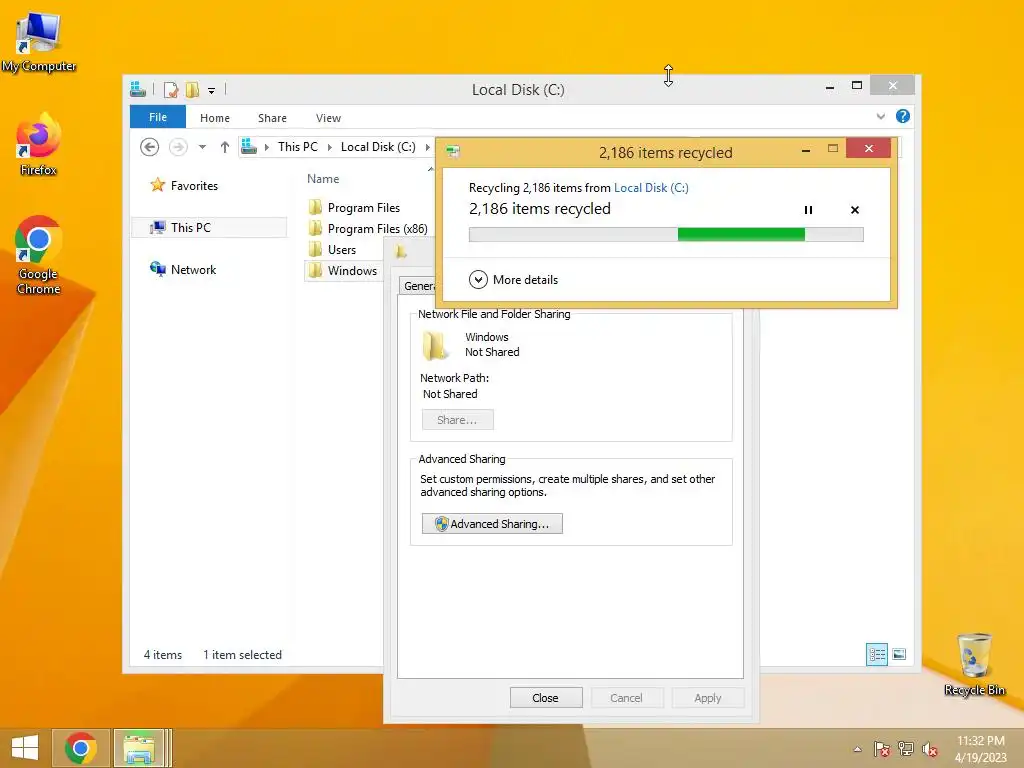The height and width of the screenshot is (768, 1024).
Task: Open the Share ribbon tab
Action: (x=272, y=118)
